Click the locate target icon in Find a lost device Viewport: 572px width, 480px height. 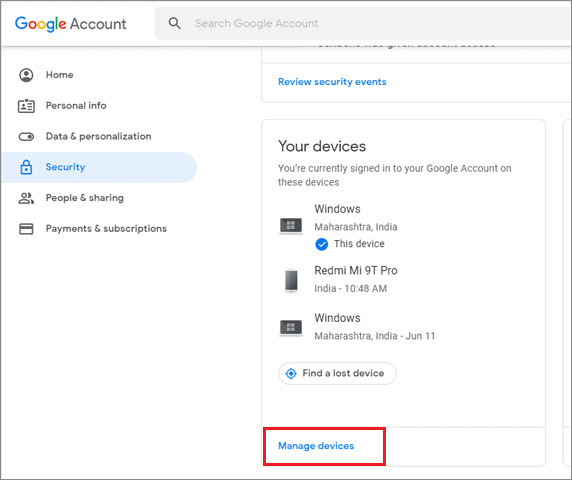click(x=291, y=373)
